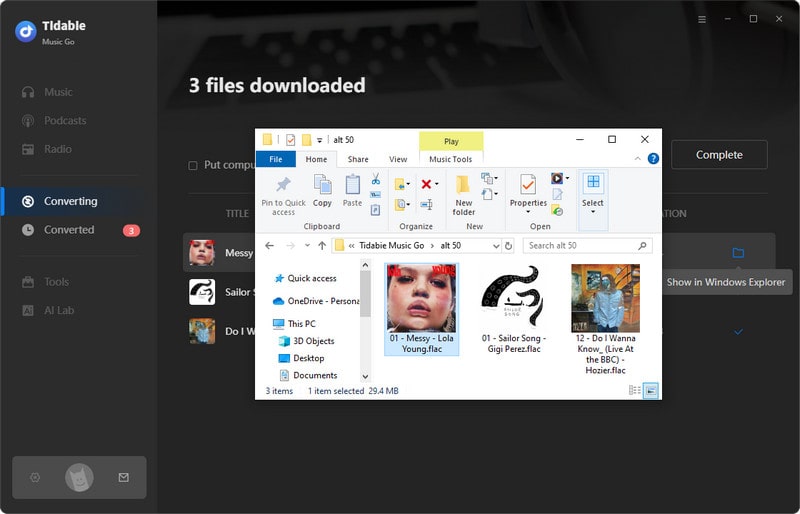Expand the address bar history dropdown
Screen dimensions: 800x514
coord(495,246)
